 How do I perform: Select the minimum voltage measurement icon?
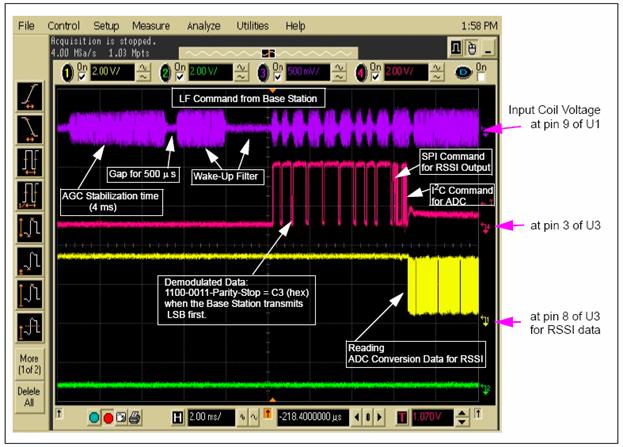pos(30,261)
